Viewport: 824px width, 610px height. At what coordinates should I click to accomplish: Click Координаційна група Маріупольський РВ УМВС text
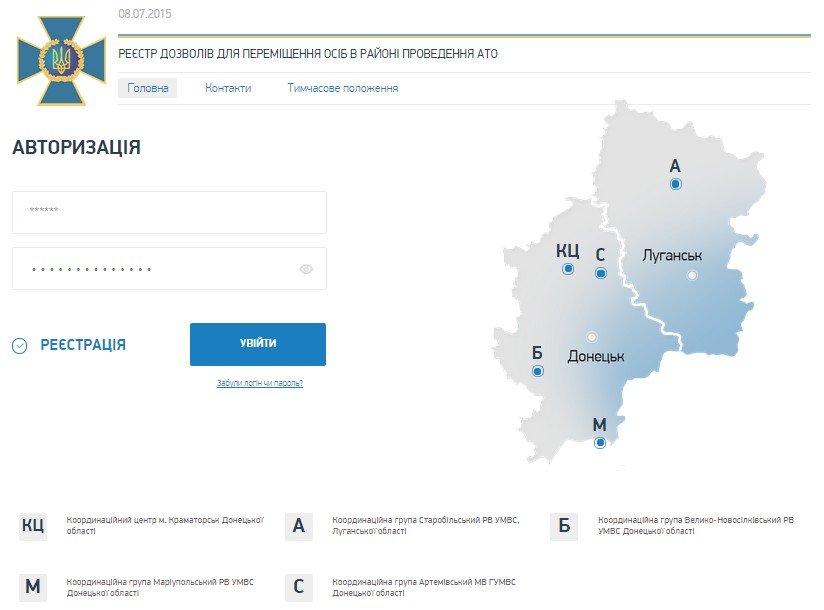pyautogui.click(x=160, y=587)
